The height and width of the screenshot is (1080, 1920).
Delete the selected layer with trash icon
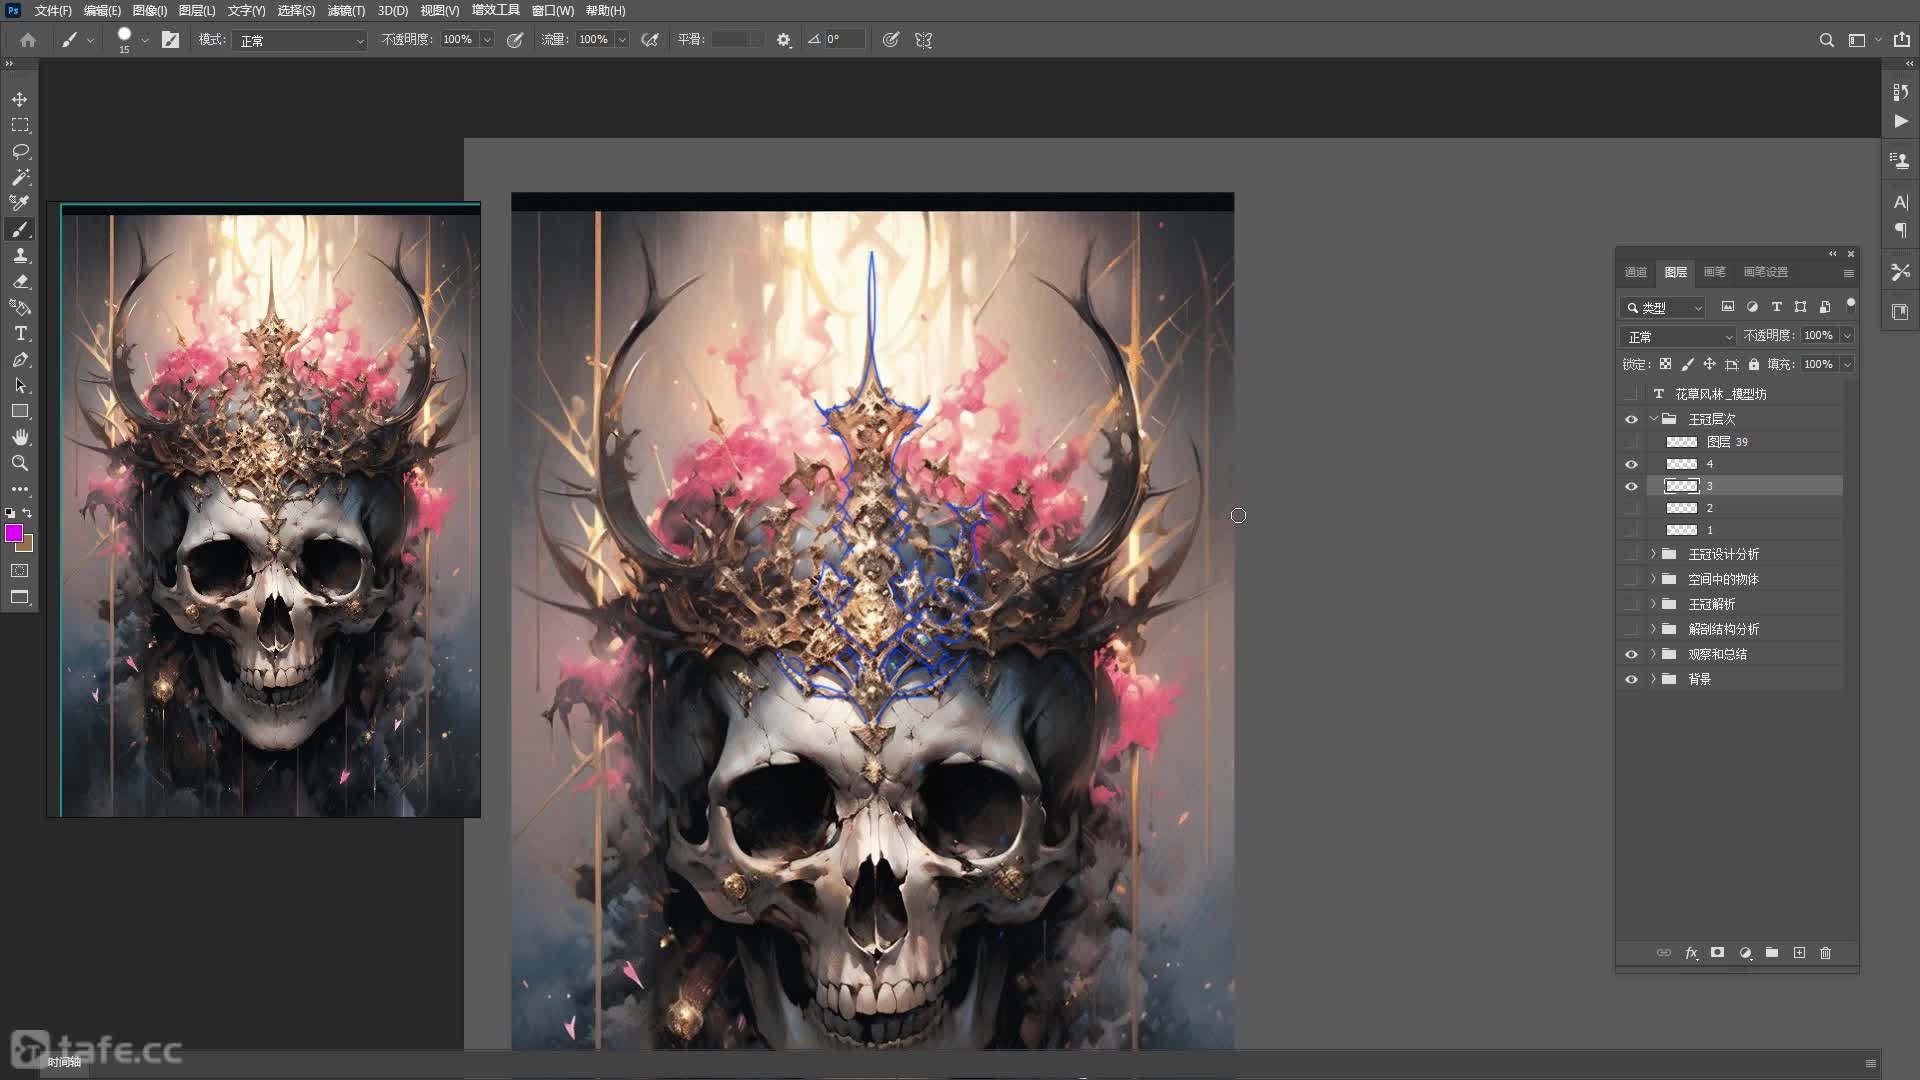(1826, 953)
